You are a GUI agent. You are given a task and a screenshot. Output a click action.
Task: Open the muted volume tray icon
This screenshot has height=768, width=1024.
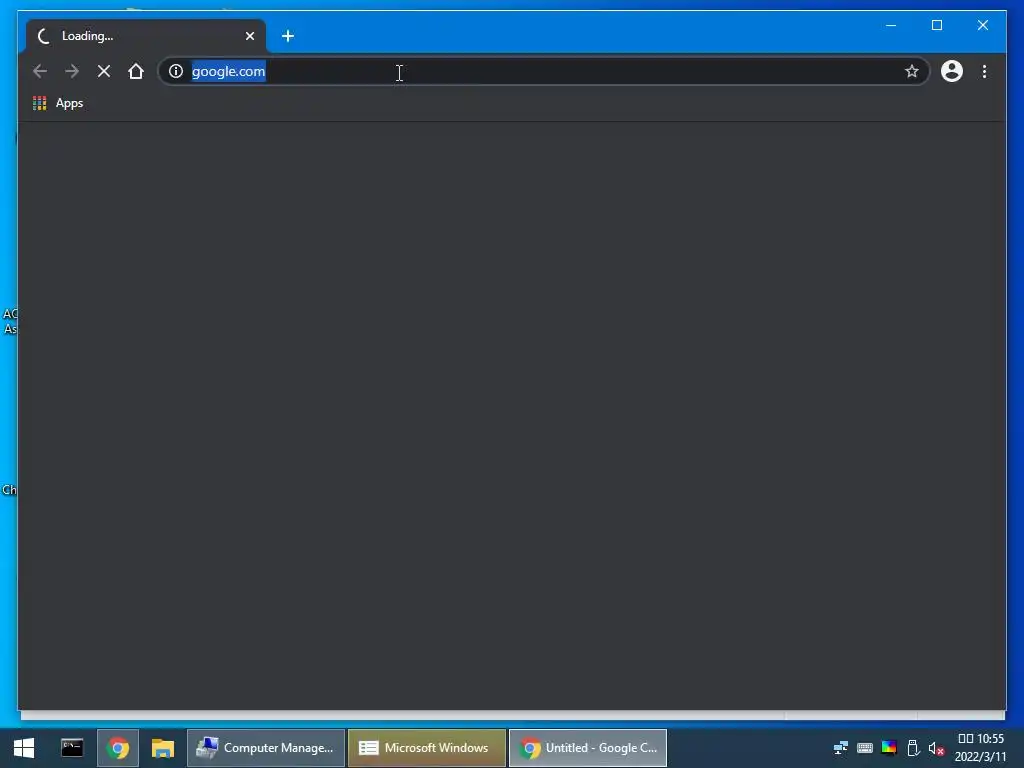click(x=936, y=748)
